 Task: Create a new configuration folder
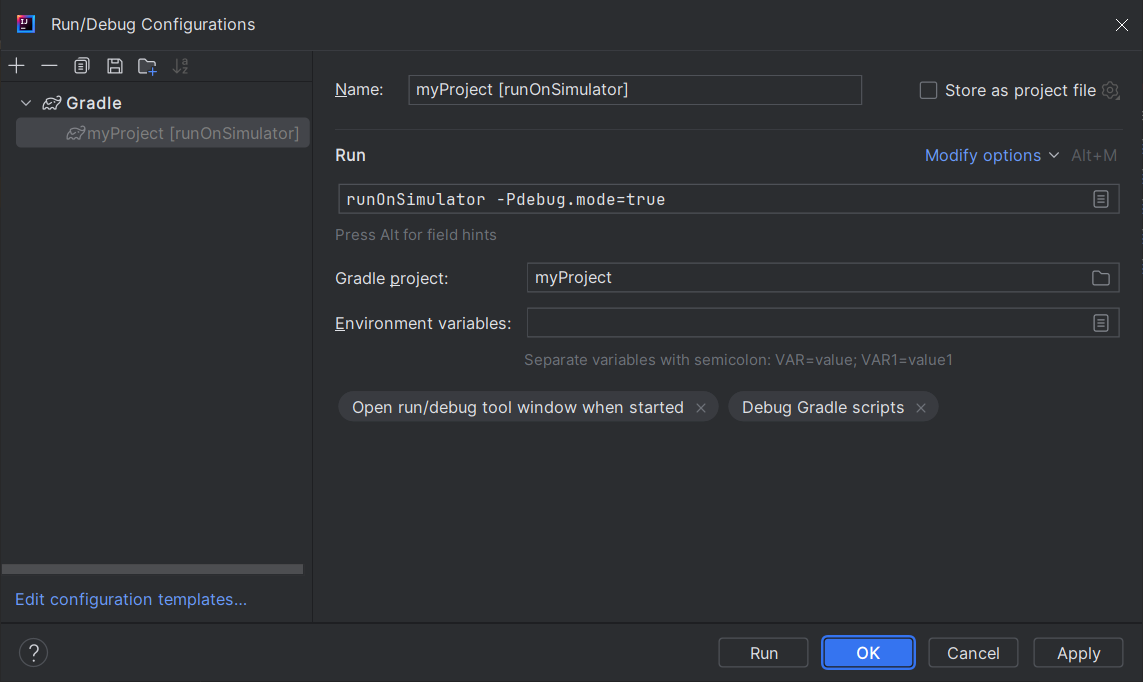pos(147,66)
